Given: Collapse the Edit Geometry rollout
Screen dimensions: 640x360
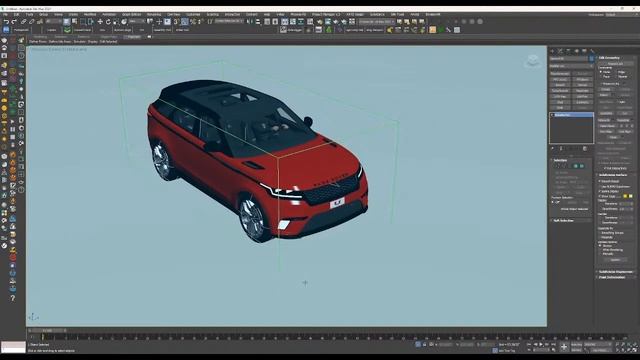Looking at the screenshot, I should (x=615, y=58).
